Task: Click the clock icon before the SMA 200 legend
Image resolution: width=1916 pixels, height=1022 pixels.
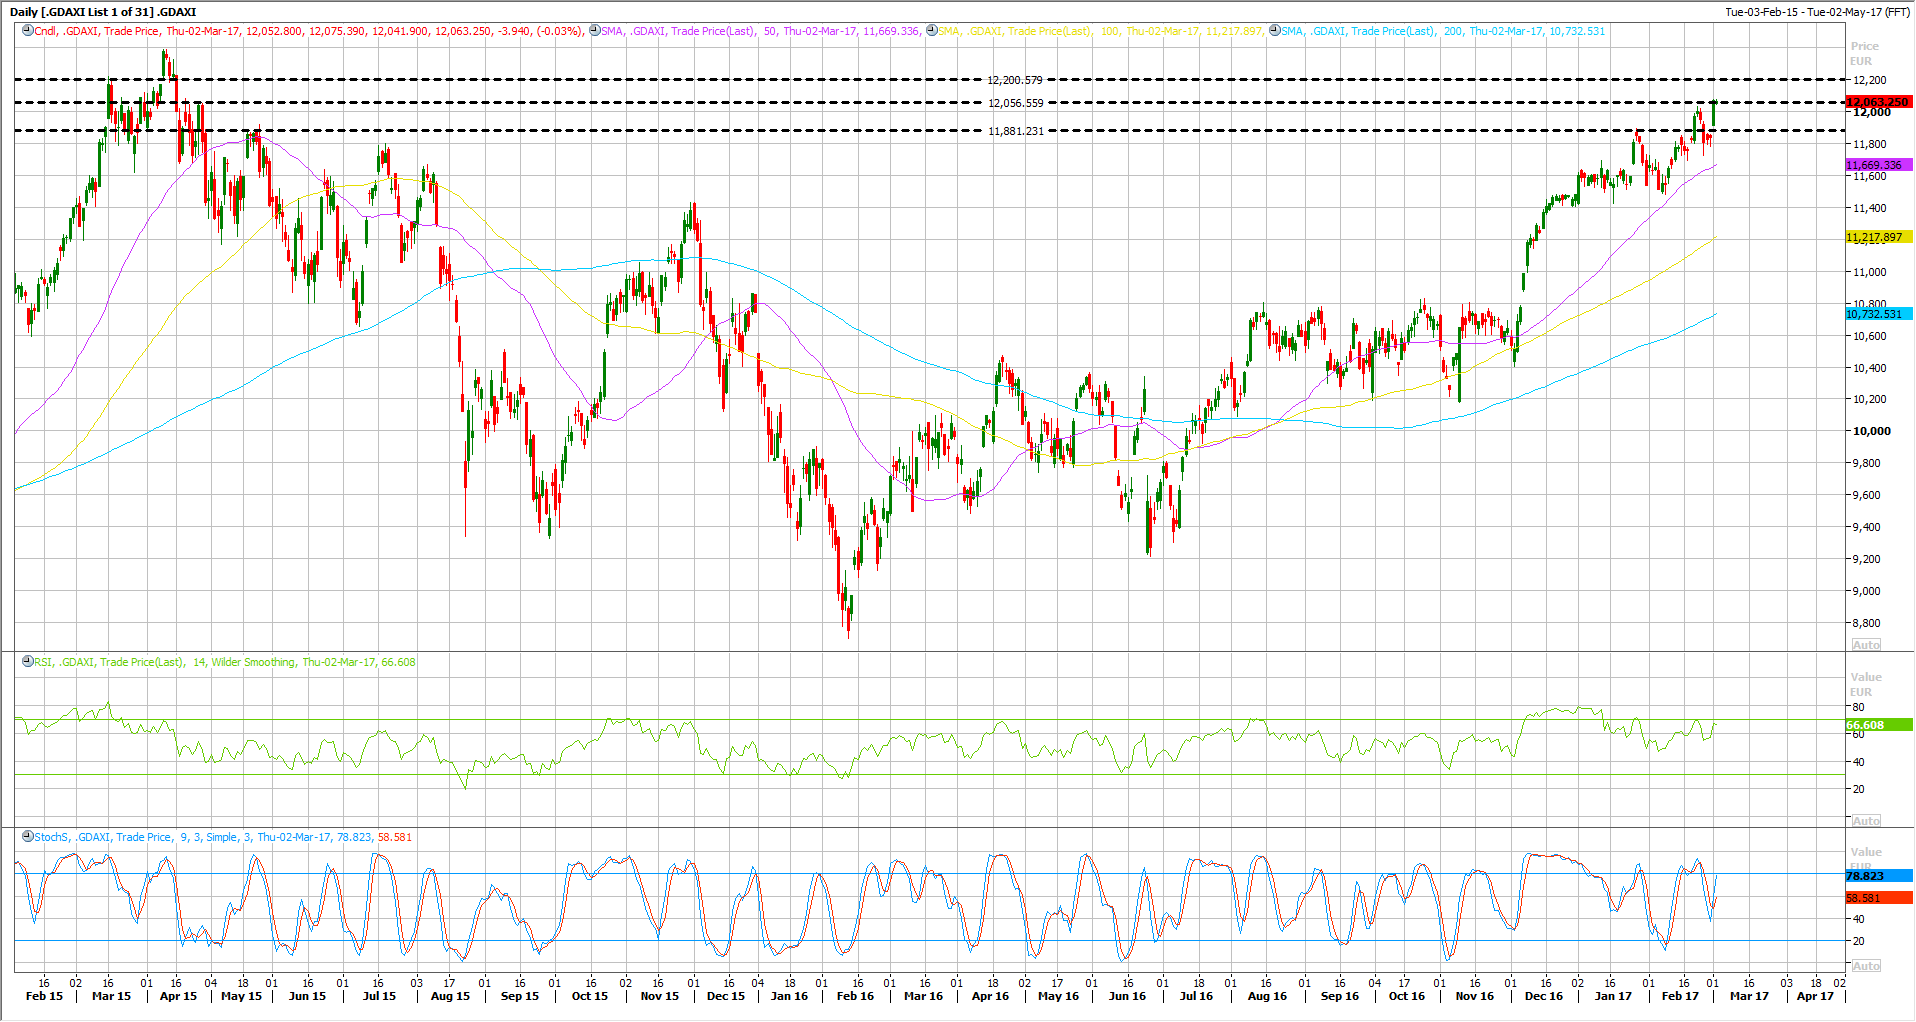Action: pyautogui.click(x=1275, y=31)
